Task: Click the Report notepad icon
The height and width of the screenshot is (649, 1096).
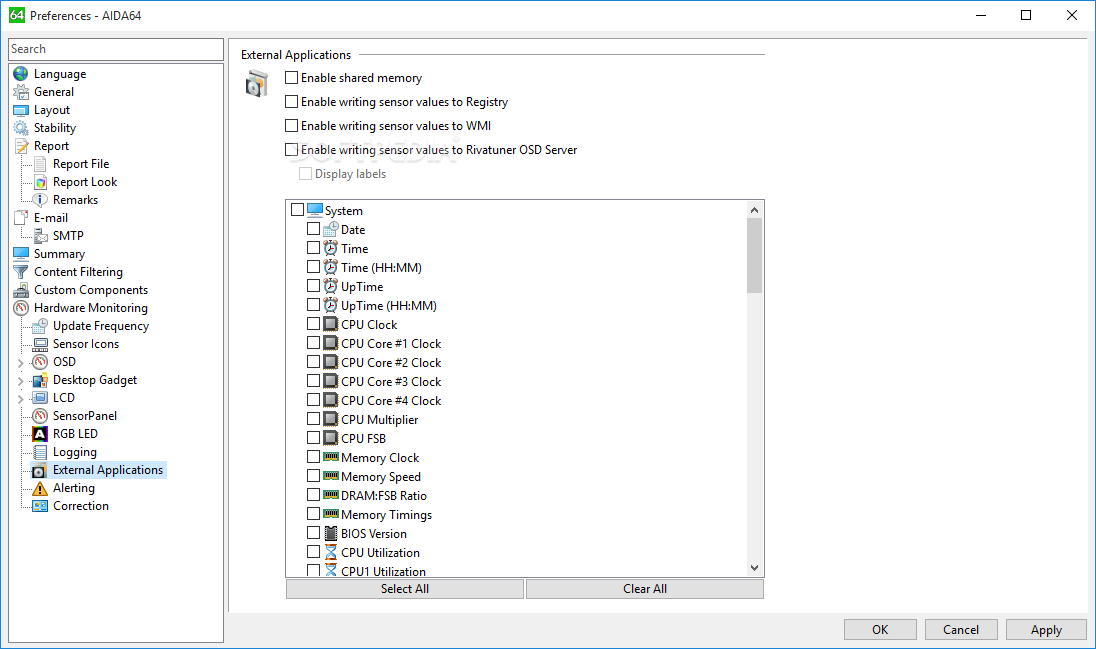Action: click(x=21, y=146)
